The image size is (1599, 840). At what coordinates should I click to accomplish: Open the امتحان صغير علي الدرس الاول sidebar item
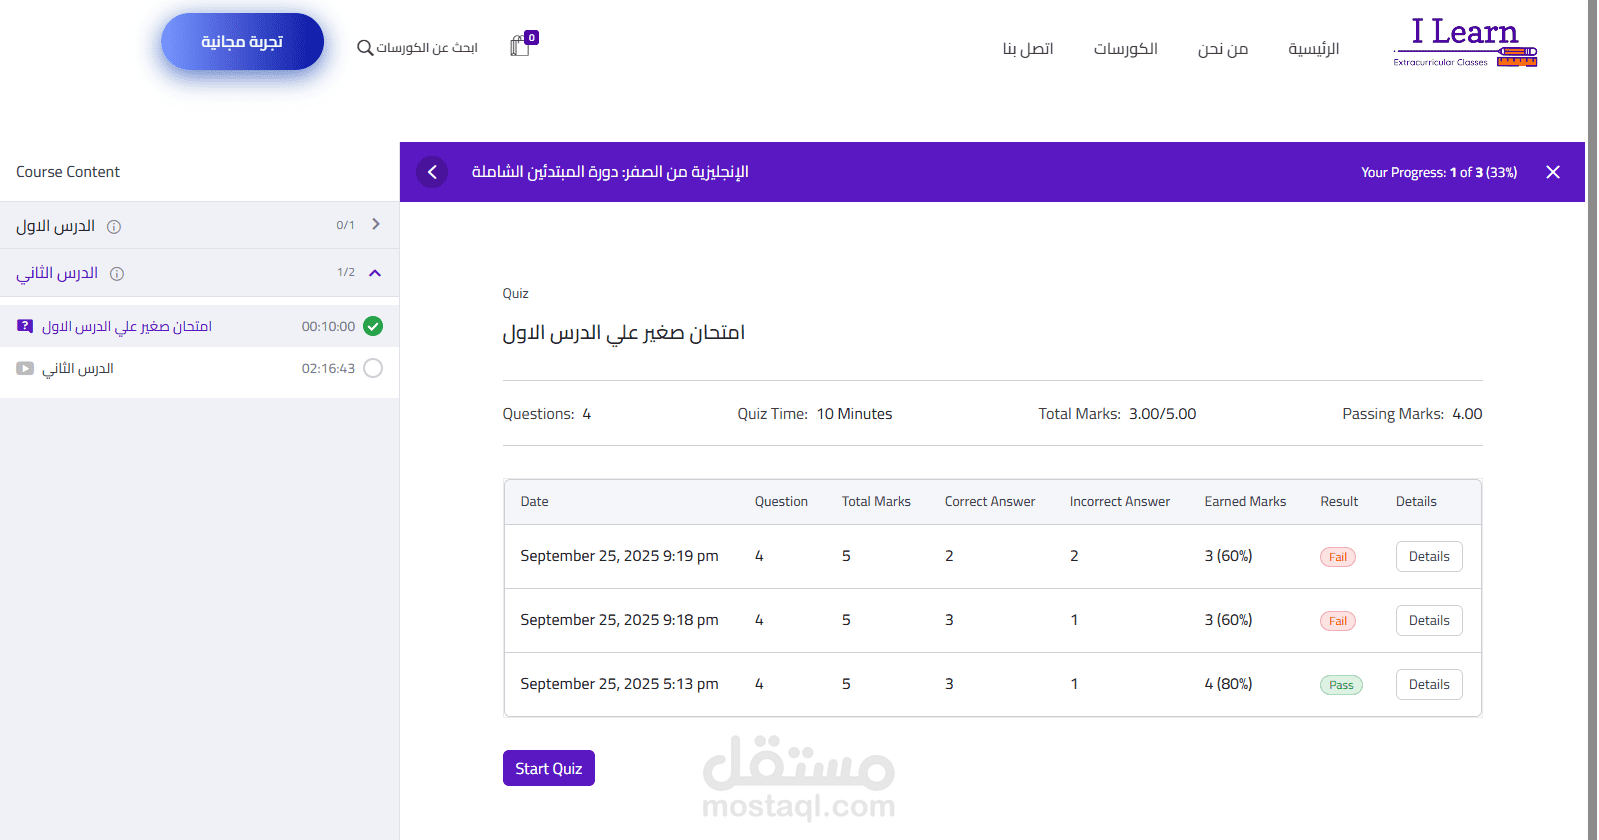point(200,326)
